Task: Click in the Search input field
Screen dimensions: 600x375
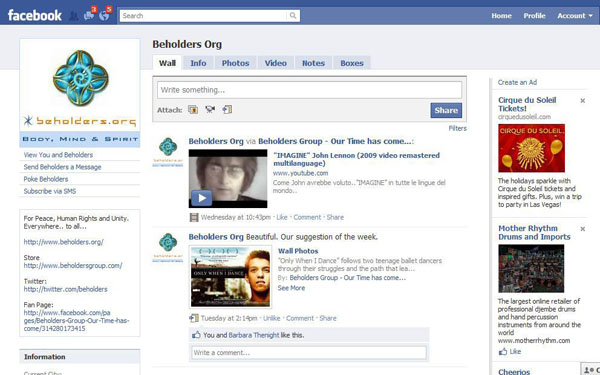Action: click(x=203, y=16)
